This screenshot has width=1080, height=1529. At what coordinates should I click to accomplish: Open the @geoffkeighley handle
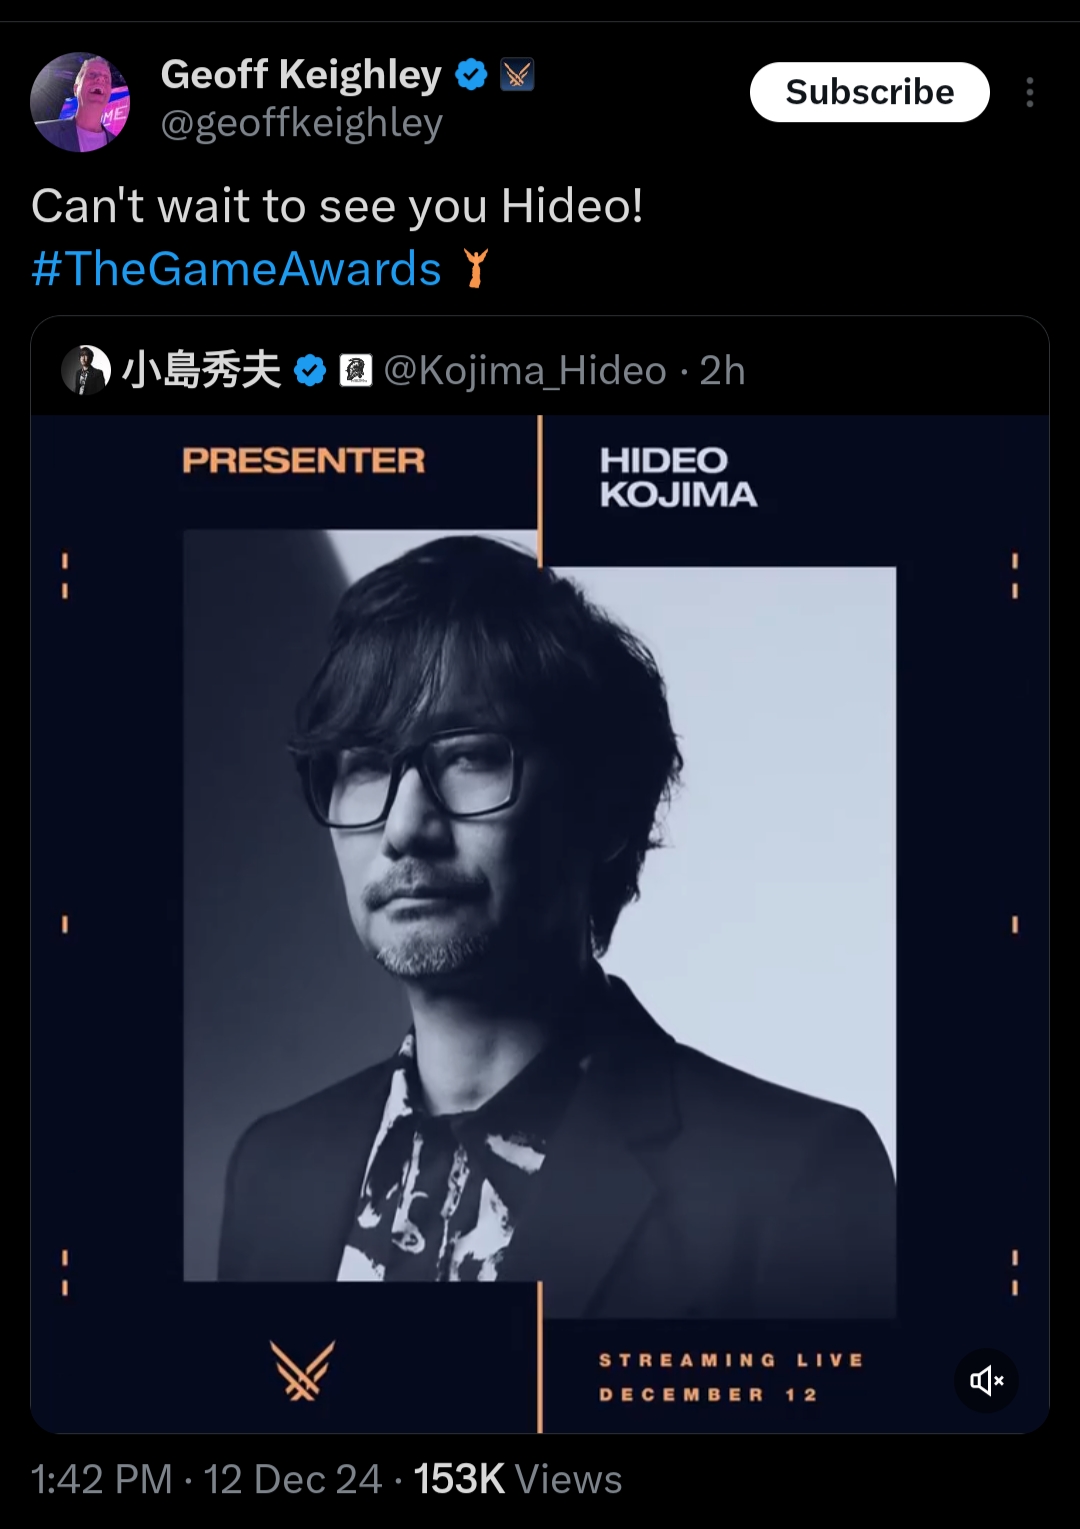pyautogui.click(x=301, y=123)
